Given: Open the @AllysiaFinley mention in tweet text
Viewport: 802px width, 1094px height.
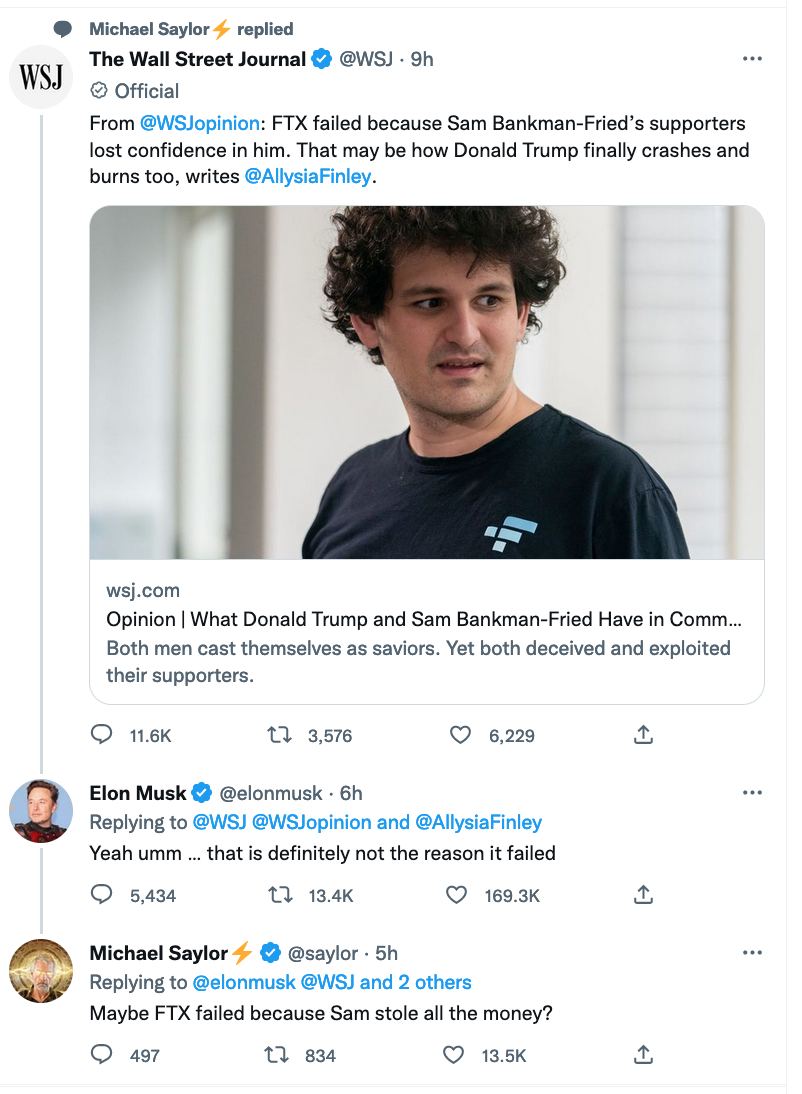Looking at the screenshot, I should (308, 177).
